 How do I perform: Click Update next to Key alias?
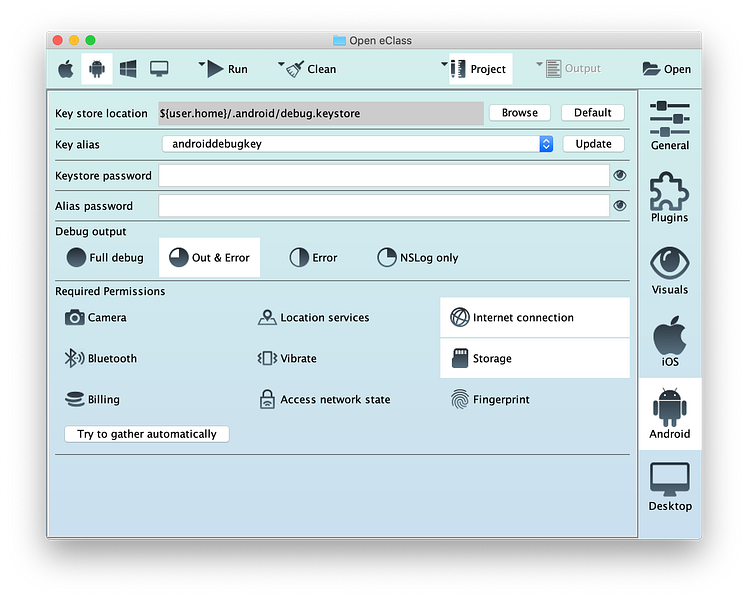[593, 144]
